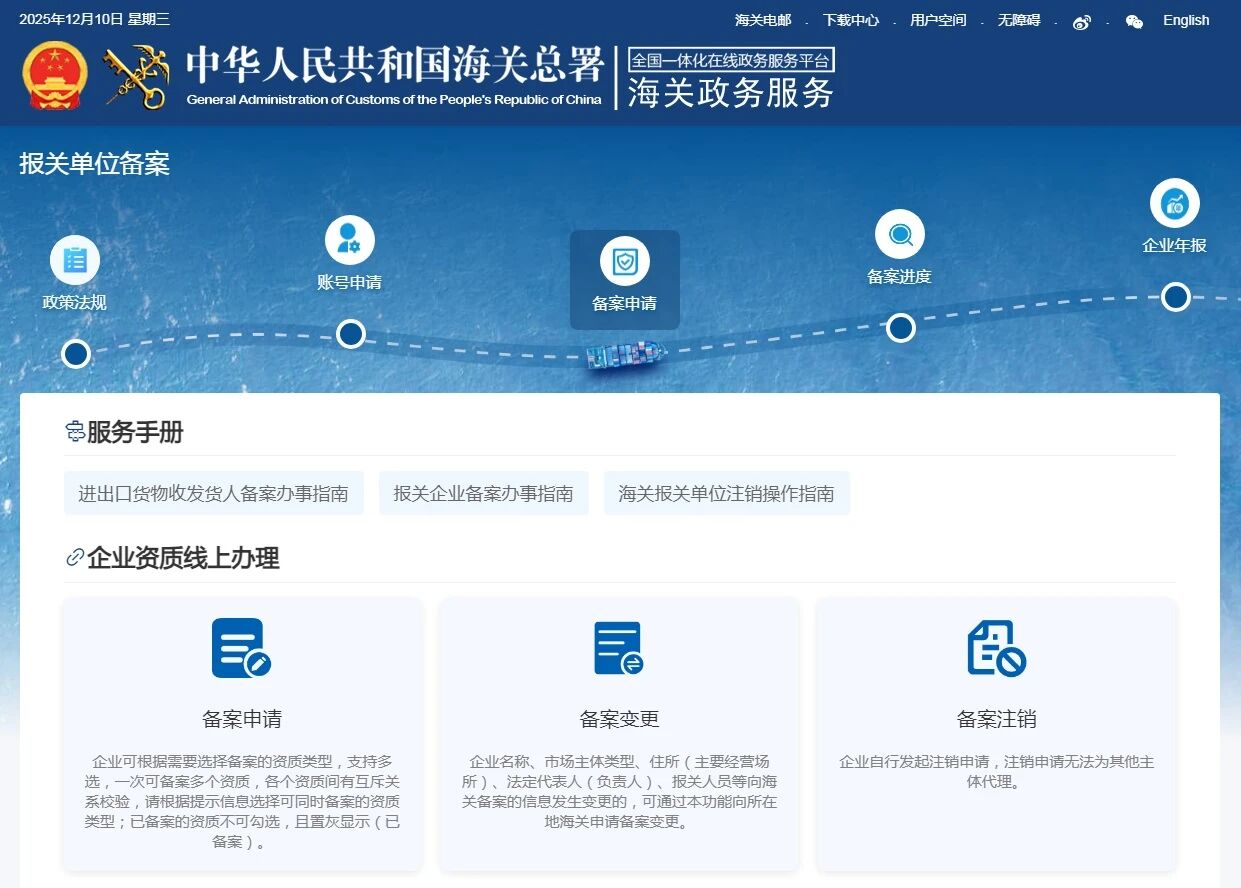Screen dimensions: 1241x888
Task: Open 进出口货物收发货人备案办事指南 guide
Action: [214, 493]
